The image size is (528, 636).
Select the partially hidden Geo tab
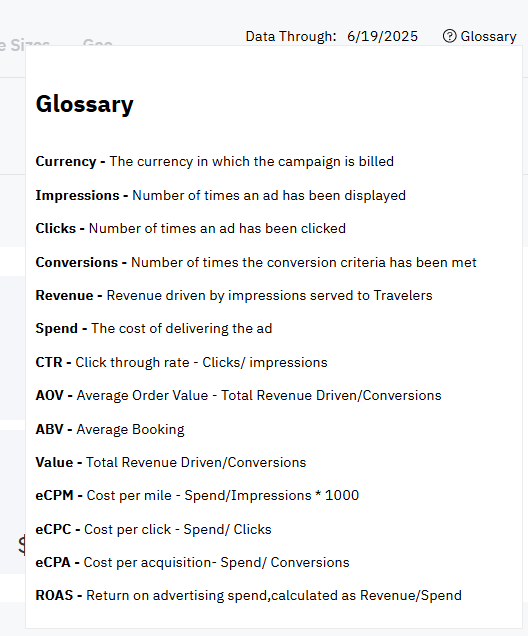coord(98,42)
